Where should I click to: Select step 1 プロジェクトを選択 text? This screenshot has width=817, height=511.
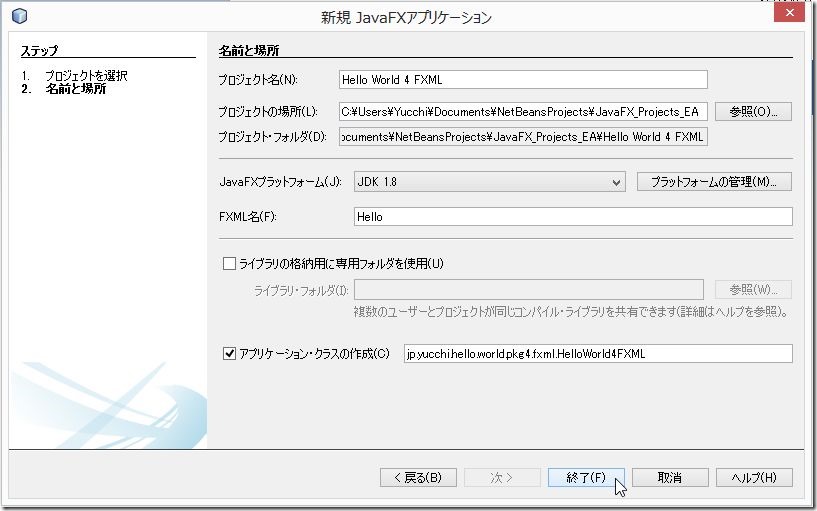pyautogui.click(x=86, y=76)
